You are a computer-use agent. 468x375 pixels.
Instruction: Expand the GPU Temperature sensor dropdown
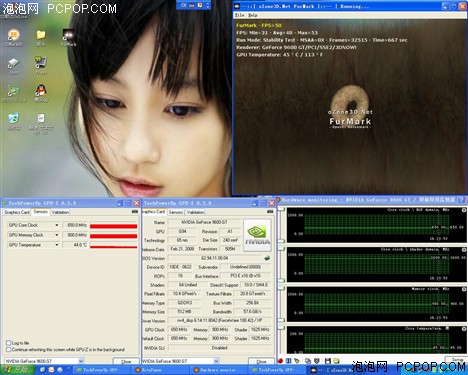point(57,245)
